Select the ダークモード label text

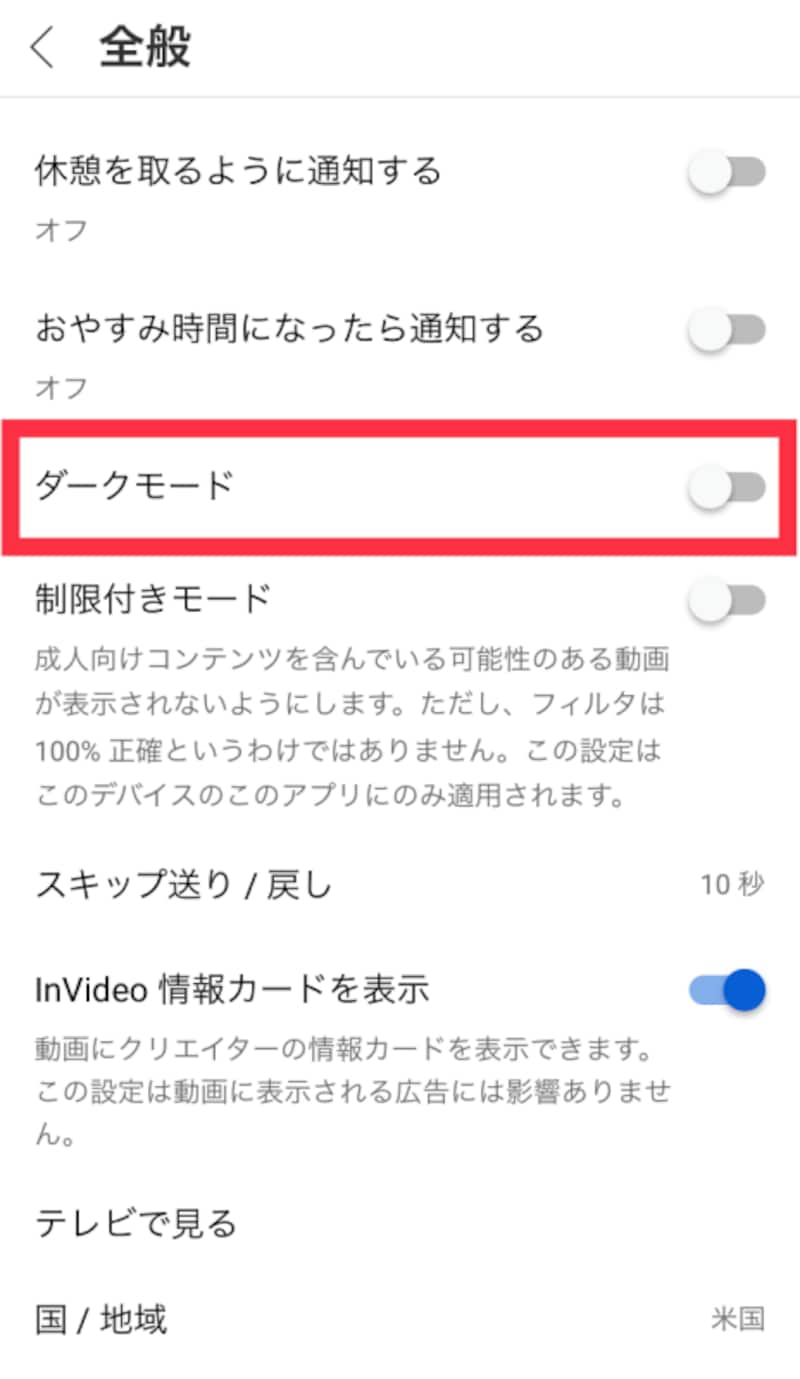coord(135,486)
